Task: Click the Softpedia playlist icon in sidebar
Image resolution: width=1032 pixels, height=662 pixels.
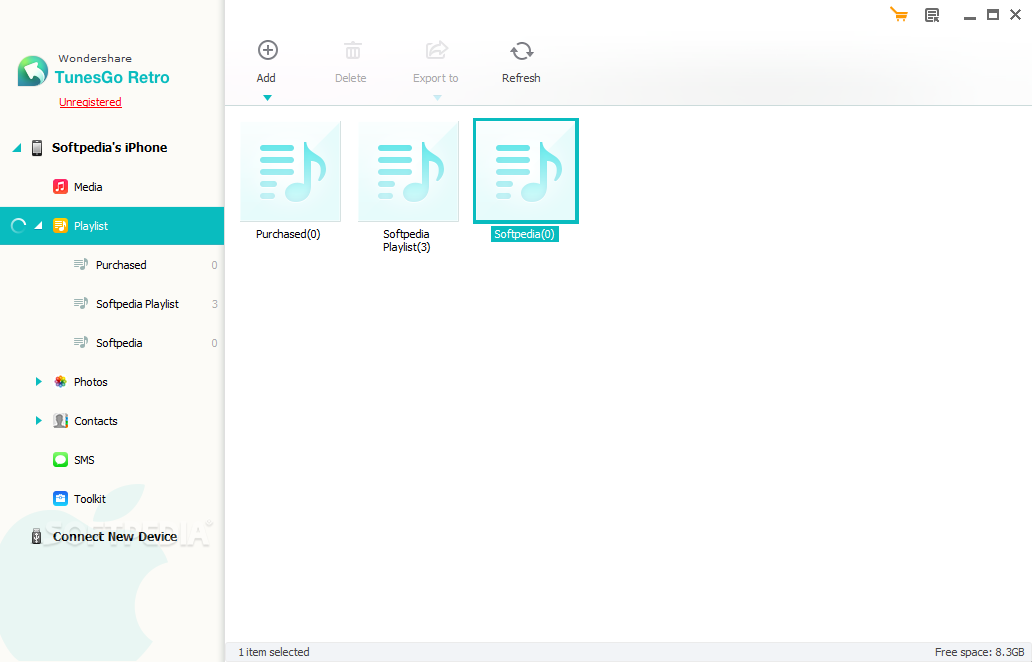Action: (x=81, y=342)
